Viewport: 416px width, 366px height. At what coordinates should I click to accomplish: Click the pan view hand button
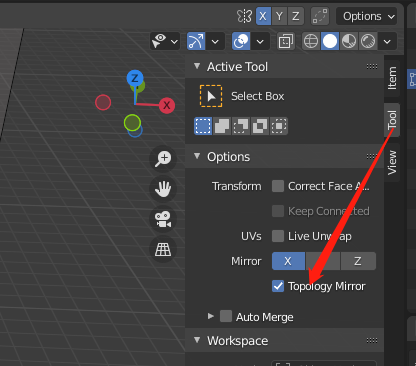point(163,189)
